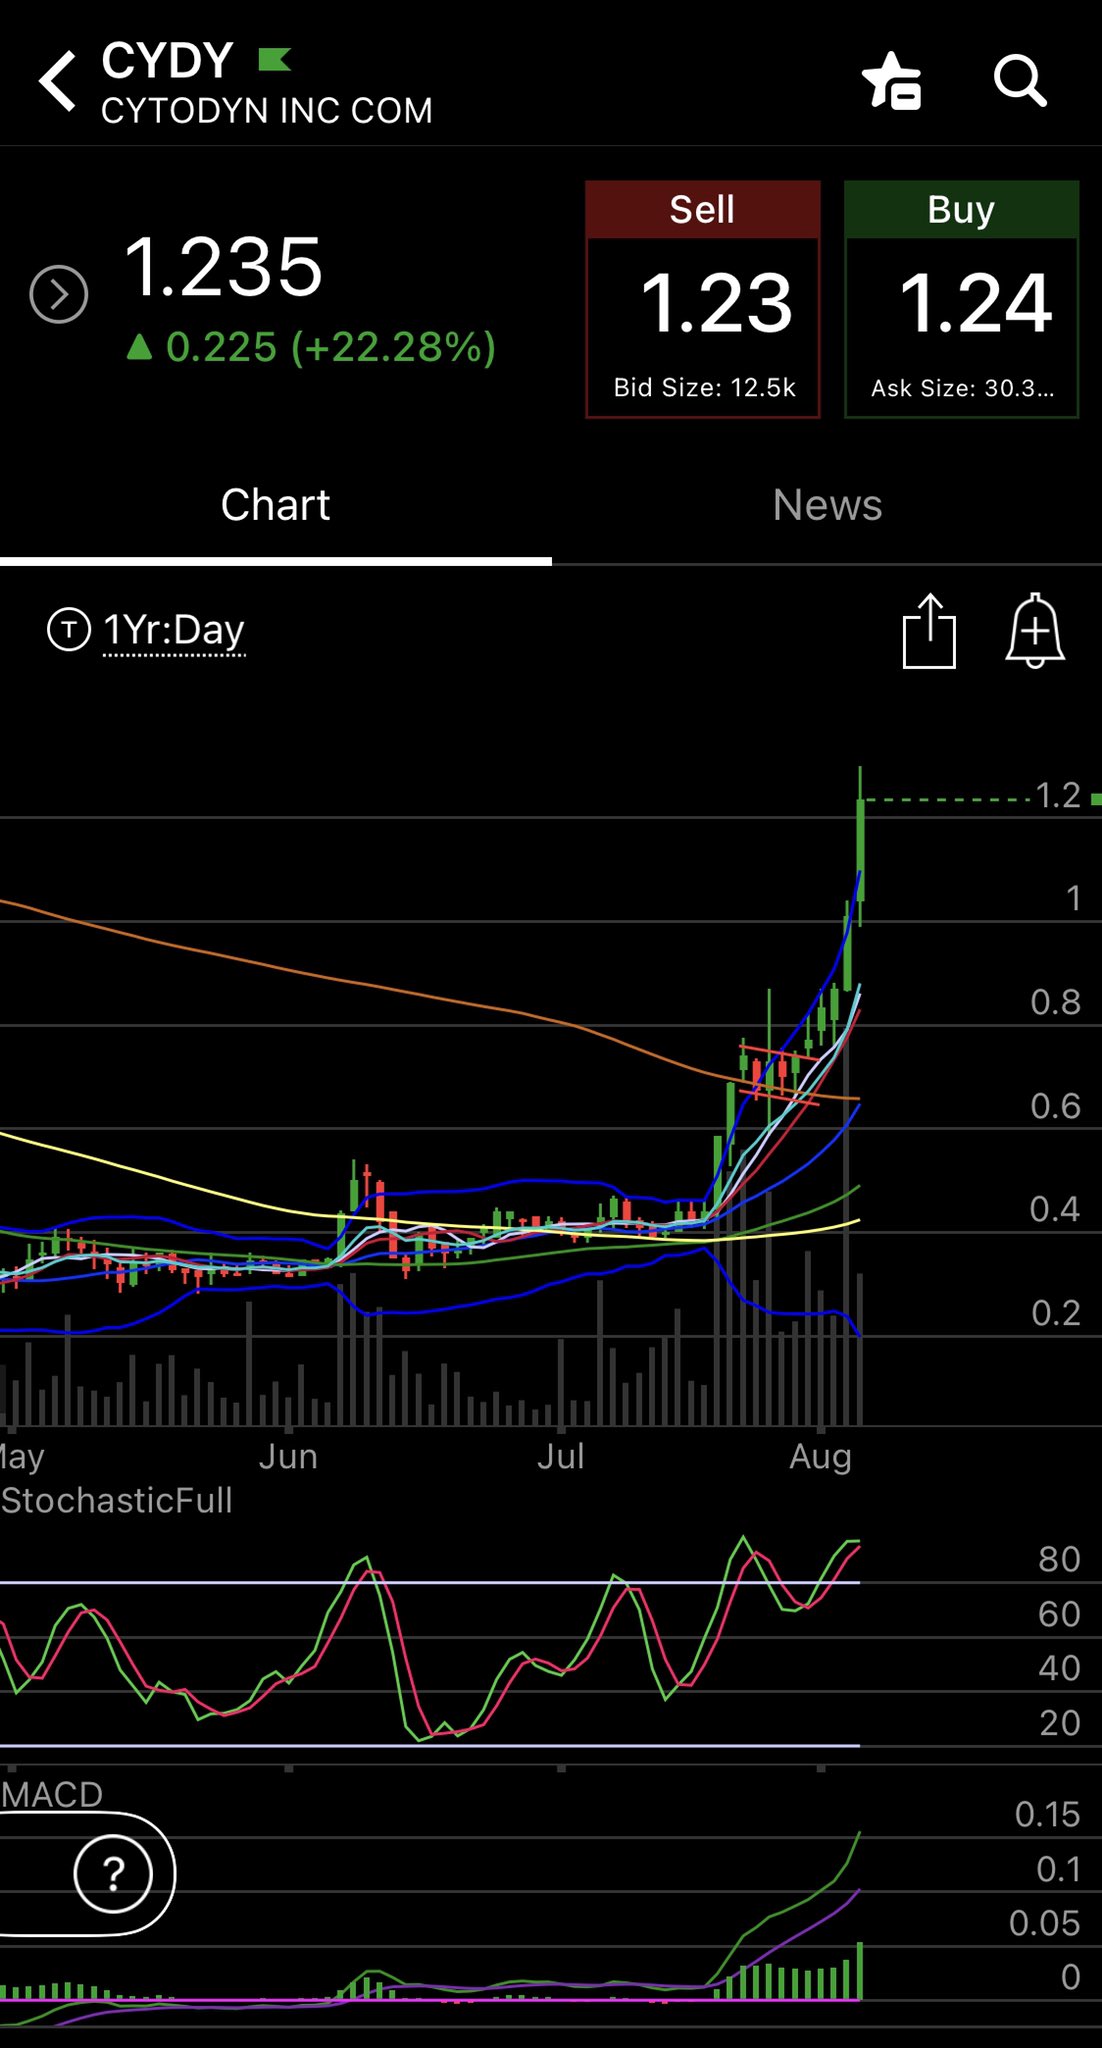The width and height of the screenshot is (1102, 2048).
Task: Tap the last price 1.235
Action: click(223, 267)
